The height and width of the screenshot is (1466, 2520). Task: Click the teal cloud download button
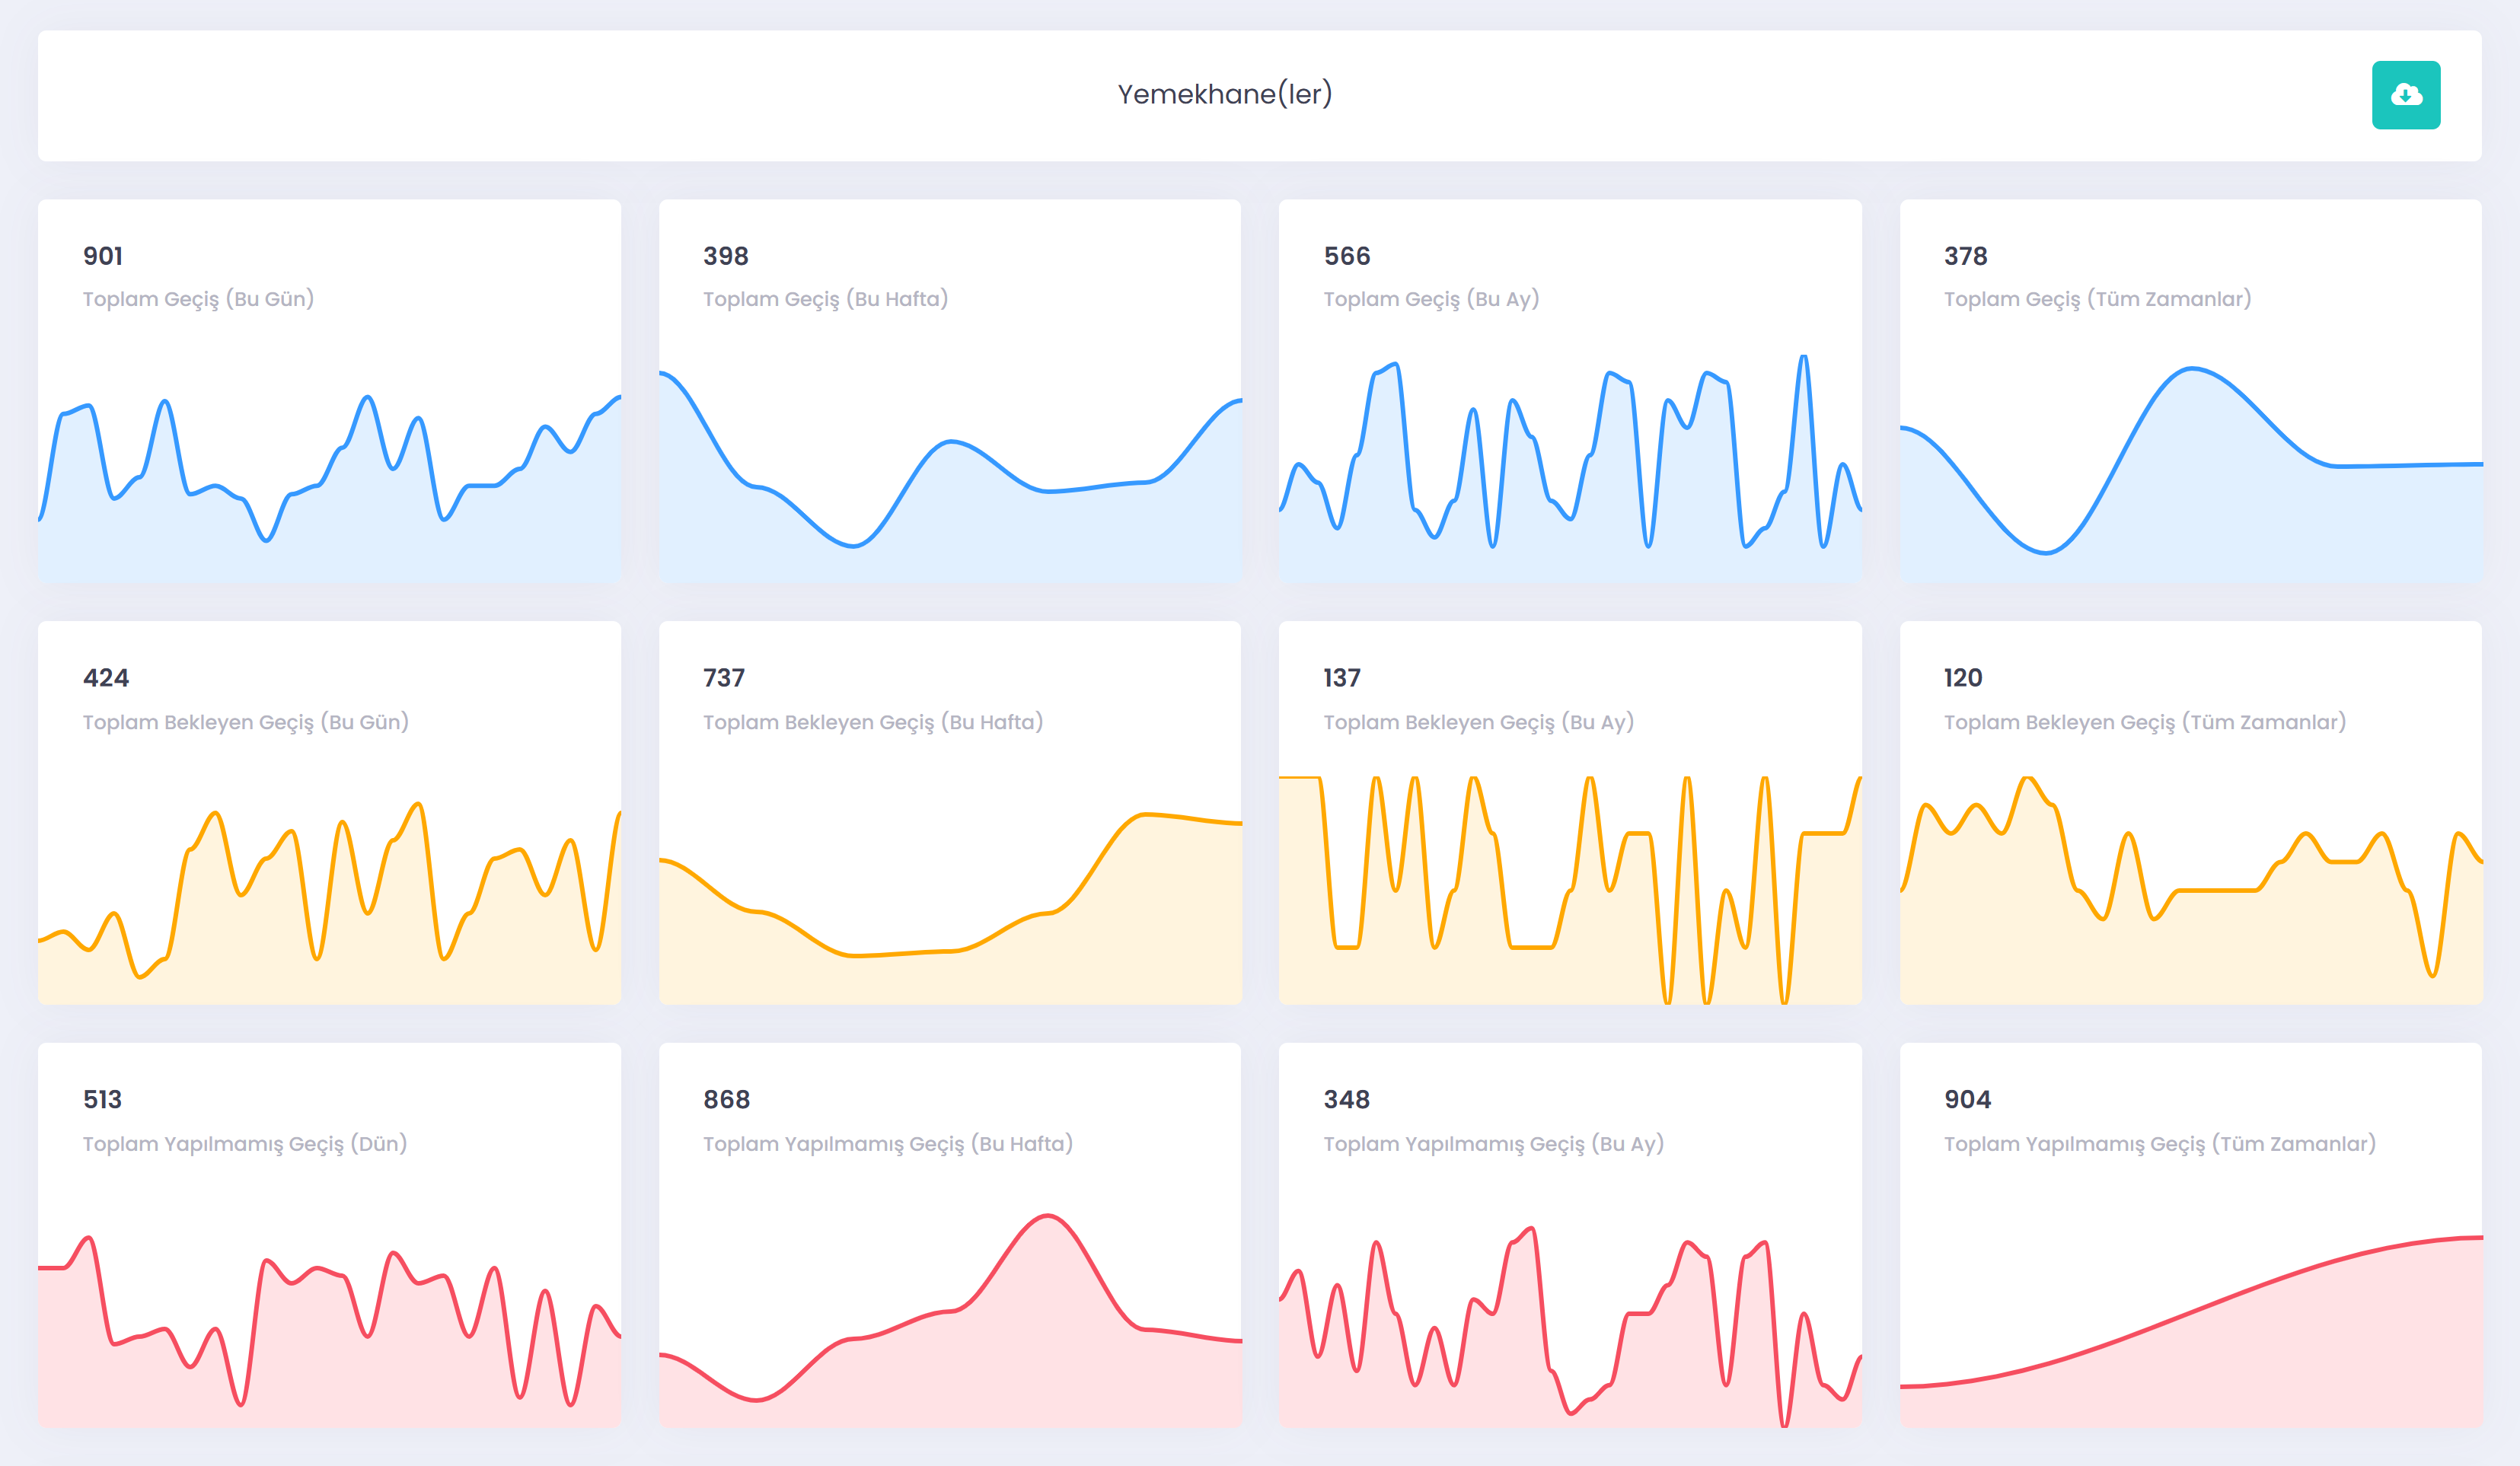point(2405,95)
